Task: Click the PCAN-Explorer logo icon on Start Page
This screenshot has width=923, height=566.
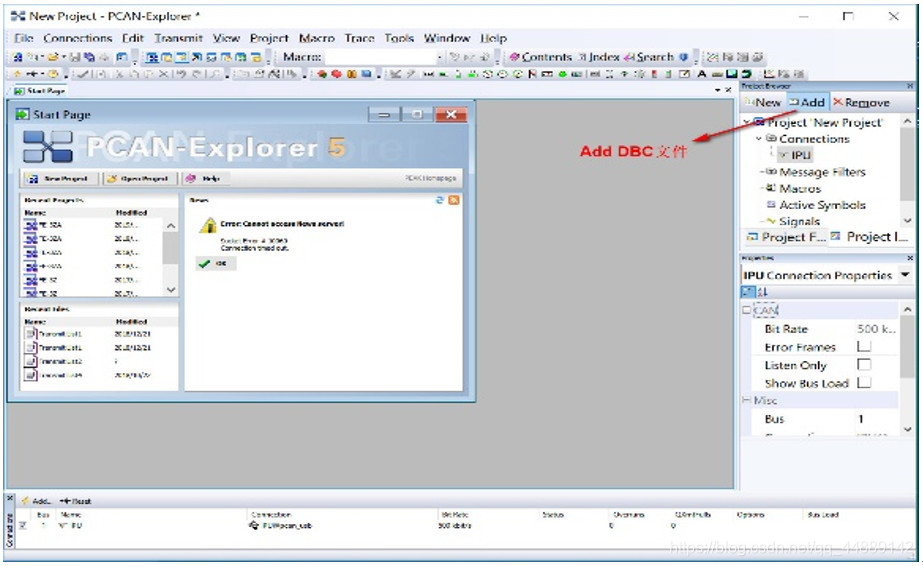Action: click(x=47, y=147)
